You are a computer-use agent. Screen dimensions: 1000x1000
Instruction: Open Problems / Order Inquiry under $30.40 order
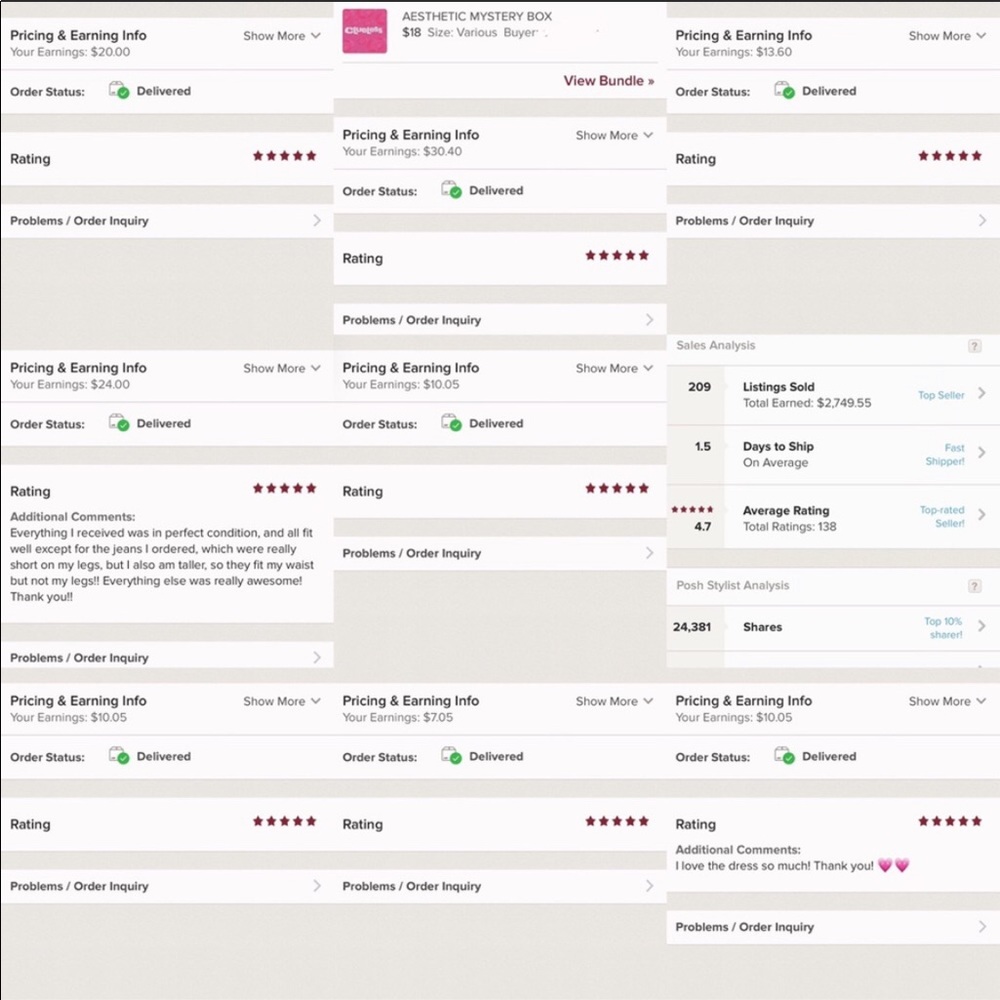coord(500,320)
